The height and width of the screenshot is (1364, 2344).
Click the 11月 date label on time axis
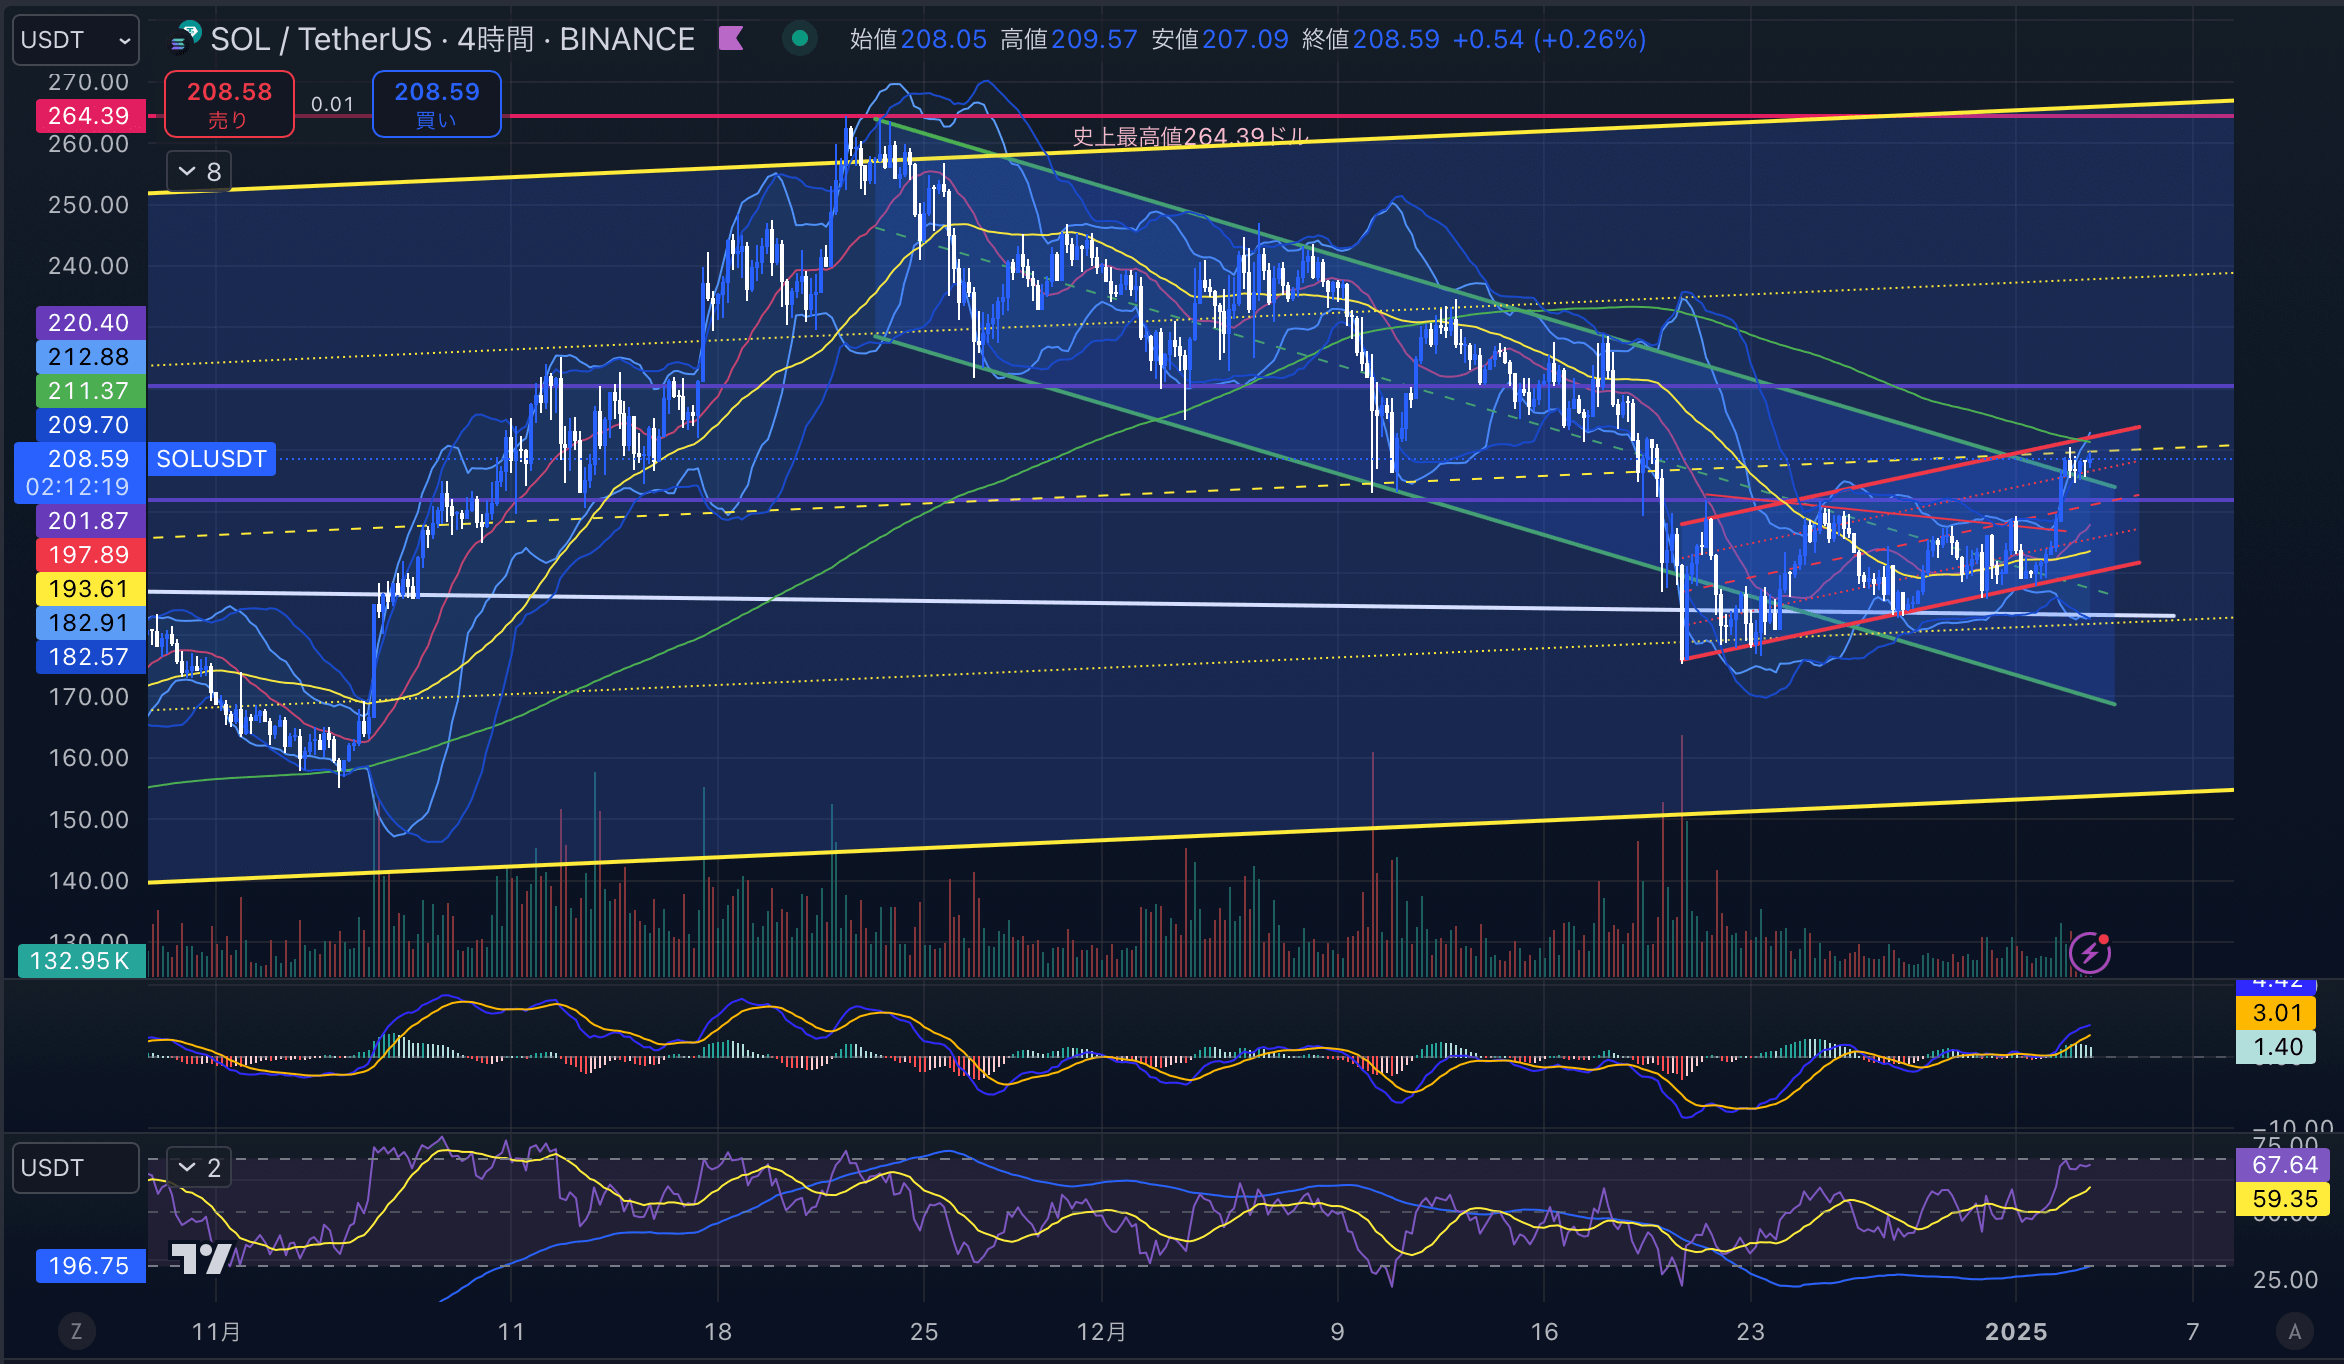tap(216, 1331)
